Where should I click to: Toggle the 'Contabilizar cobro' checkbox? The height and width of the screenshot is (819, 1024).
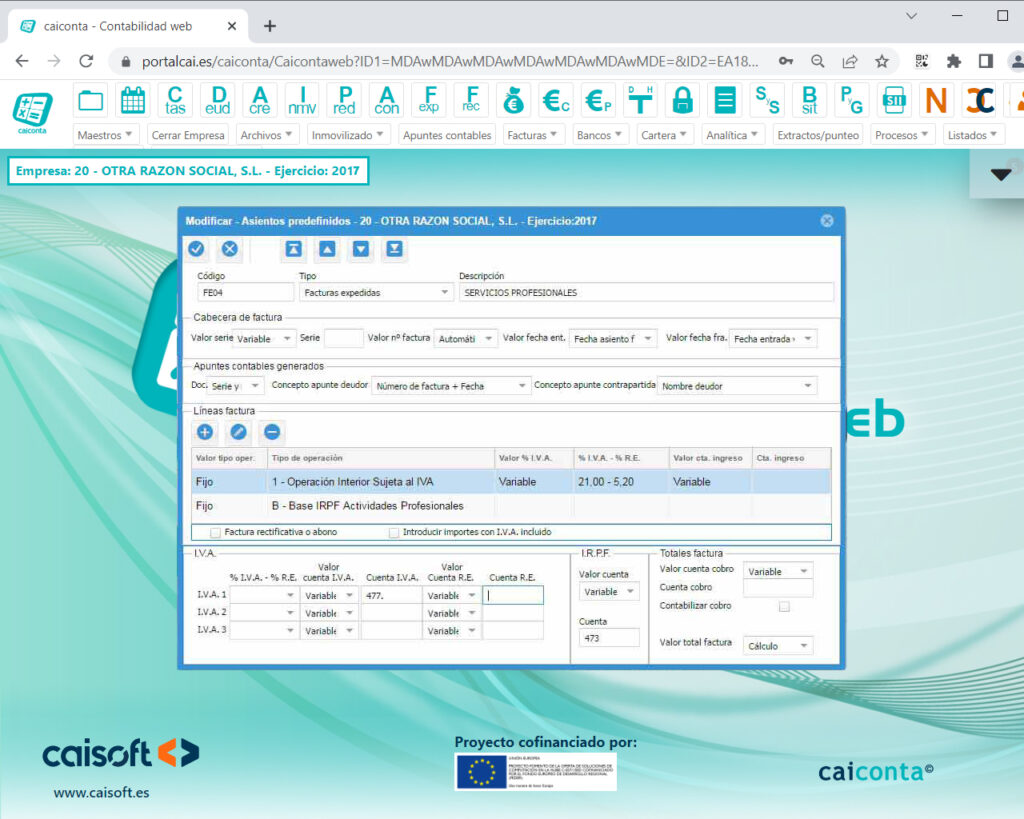click(786, 606)
